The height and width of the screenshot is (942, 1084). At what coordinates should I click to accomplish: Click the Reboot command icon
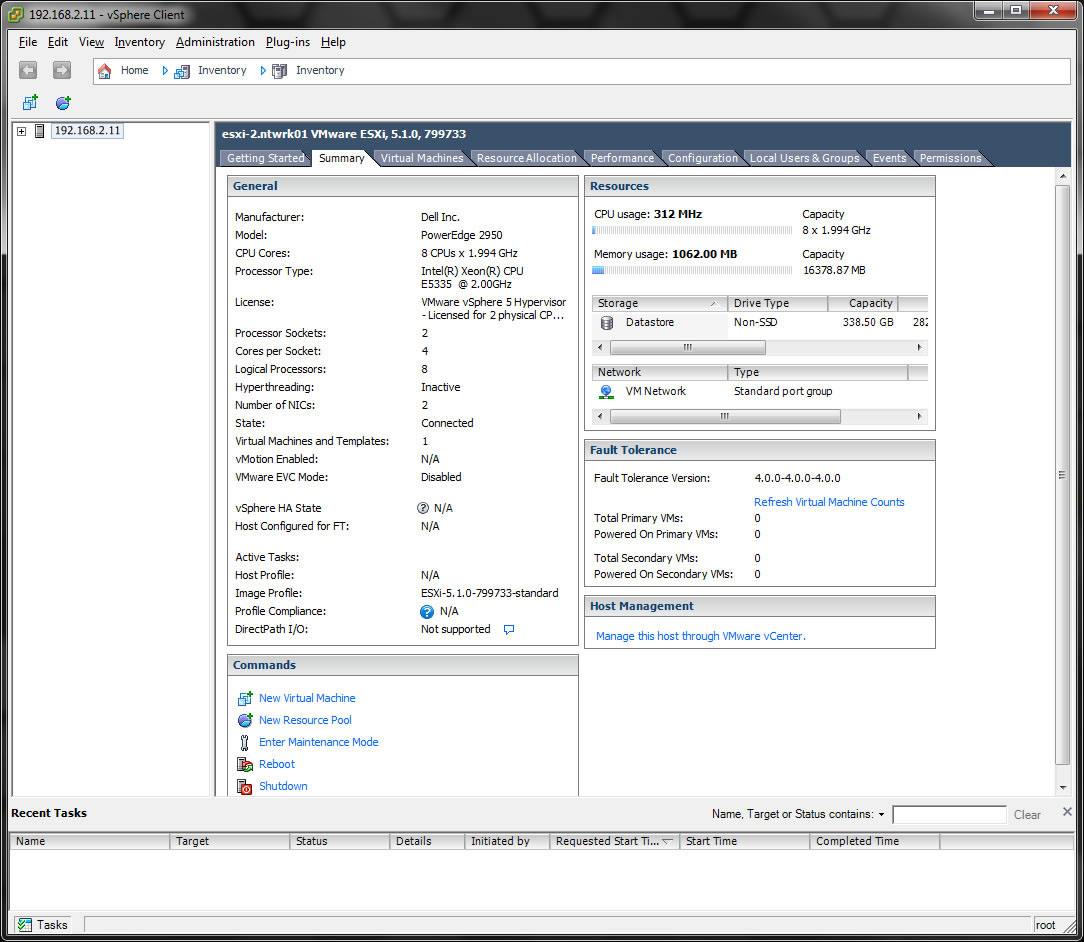tap(245, 764)
